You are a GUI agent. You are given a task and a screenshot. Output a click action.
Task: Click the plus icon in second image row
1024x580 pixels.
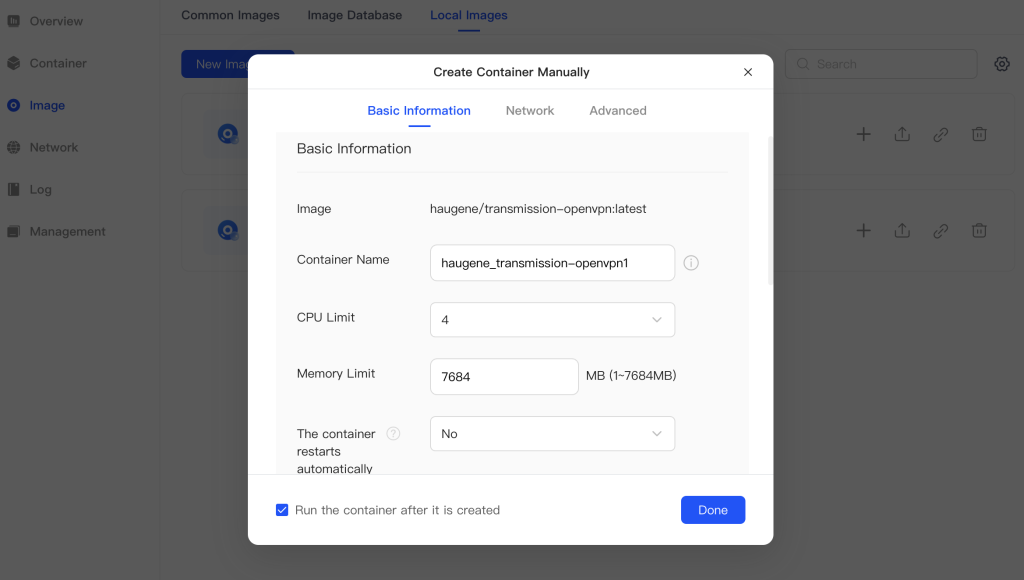[x=863, y=231]
